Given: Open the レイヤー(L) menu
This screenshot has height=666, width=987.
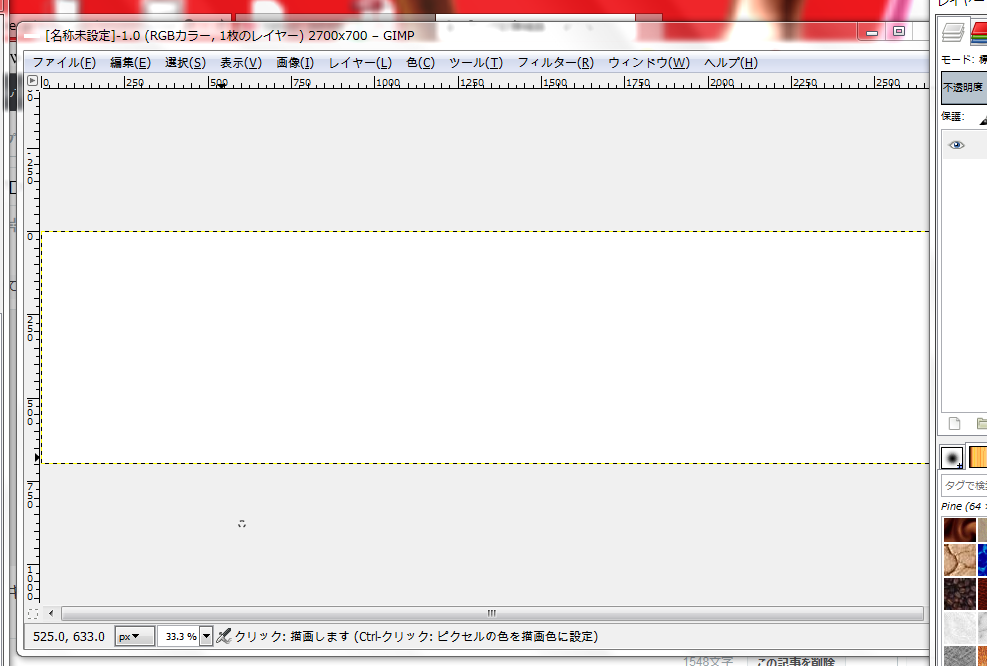Looking at the screenshot, I should pyautogui.click(x=360, y=62).
